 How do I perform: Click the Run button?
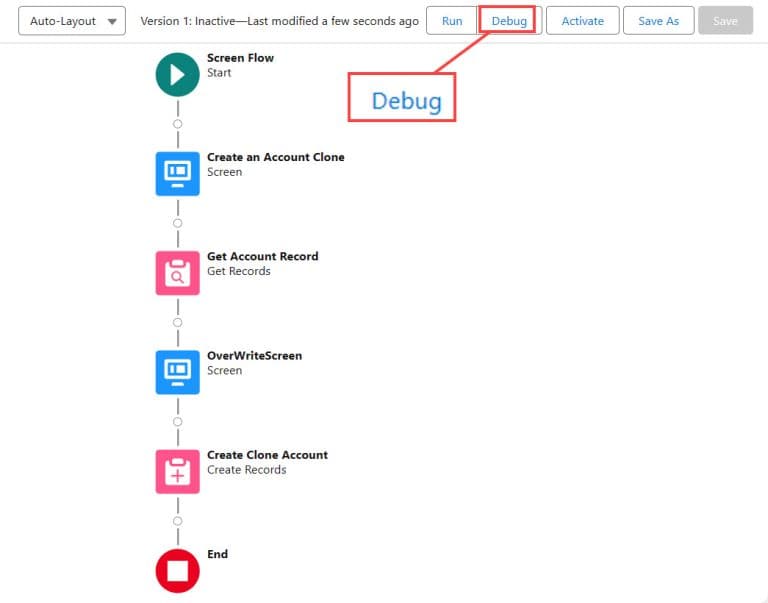point(452,21)
